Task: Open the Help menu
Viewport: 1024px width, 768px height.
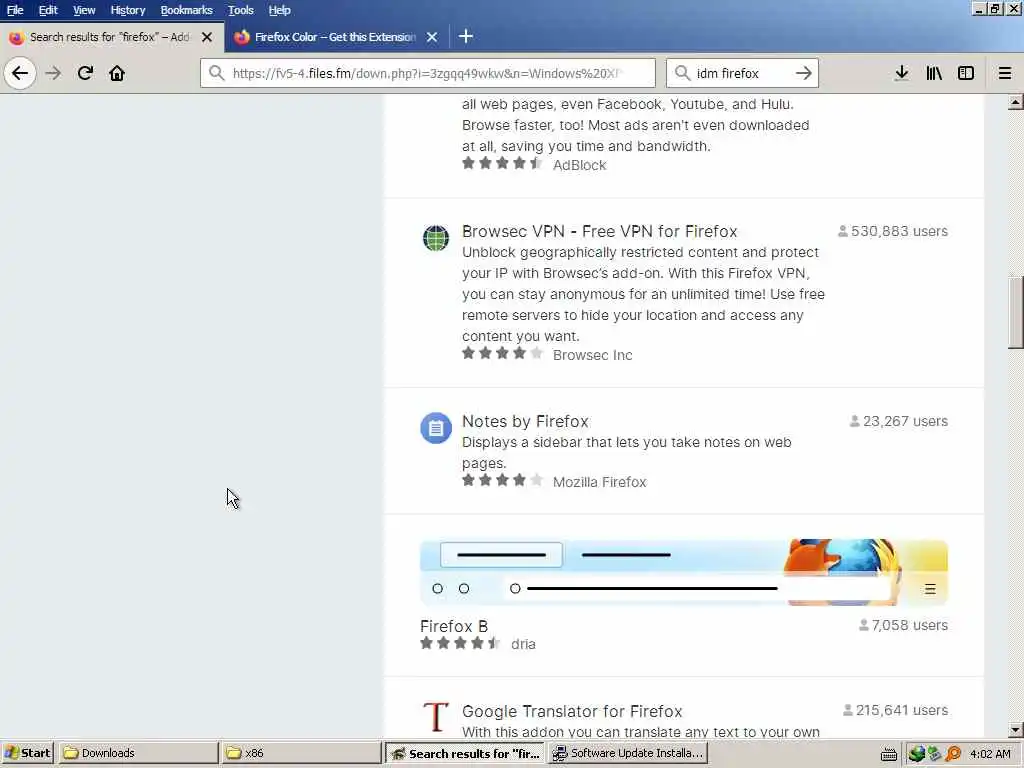Action: click(280, 10)
